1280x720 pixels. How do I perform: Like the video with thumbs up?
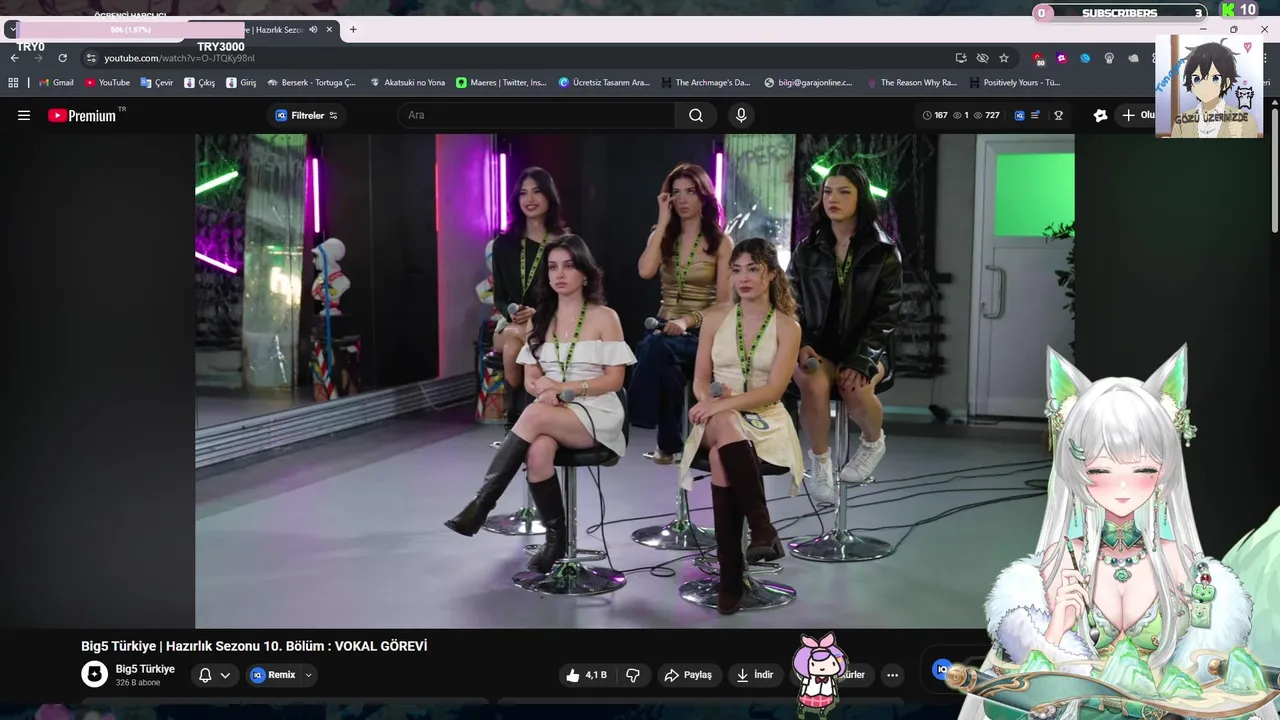(586, 675)
